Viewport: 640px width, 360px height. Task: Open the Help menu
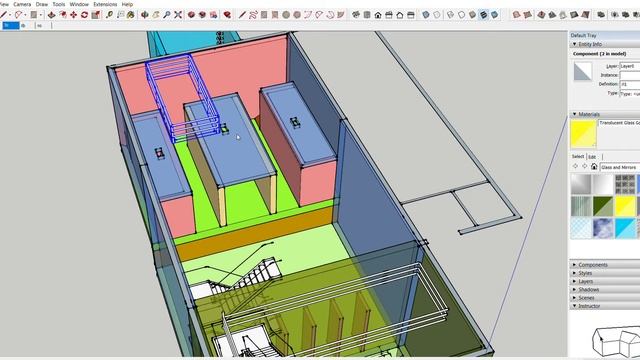[x=127, y=4]
